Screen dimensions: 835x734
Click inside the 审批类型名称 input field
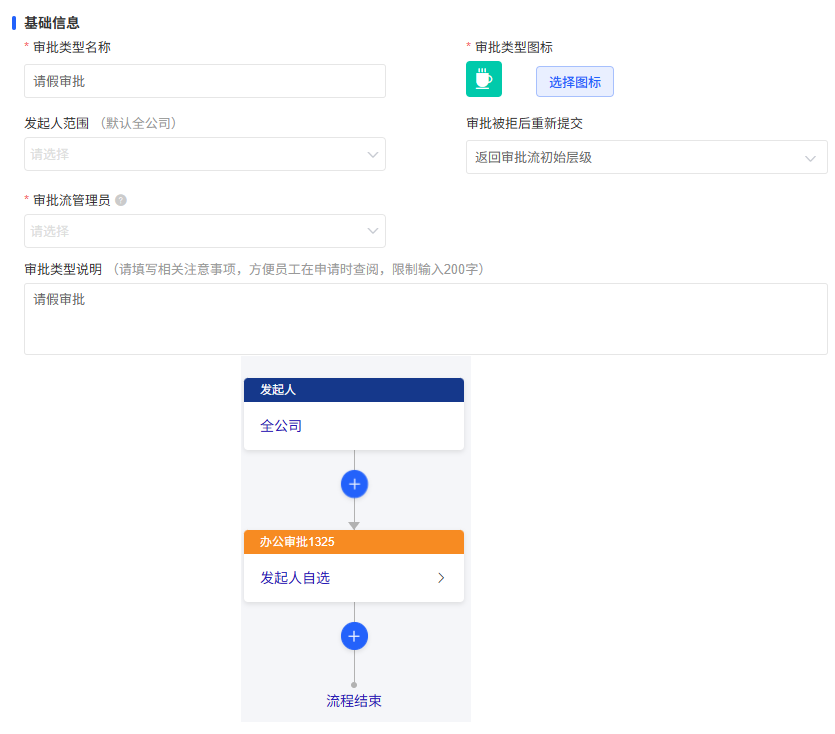(204, 81)
